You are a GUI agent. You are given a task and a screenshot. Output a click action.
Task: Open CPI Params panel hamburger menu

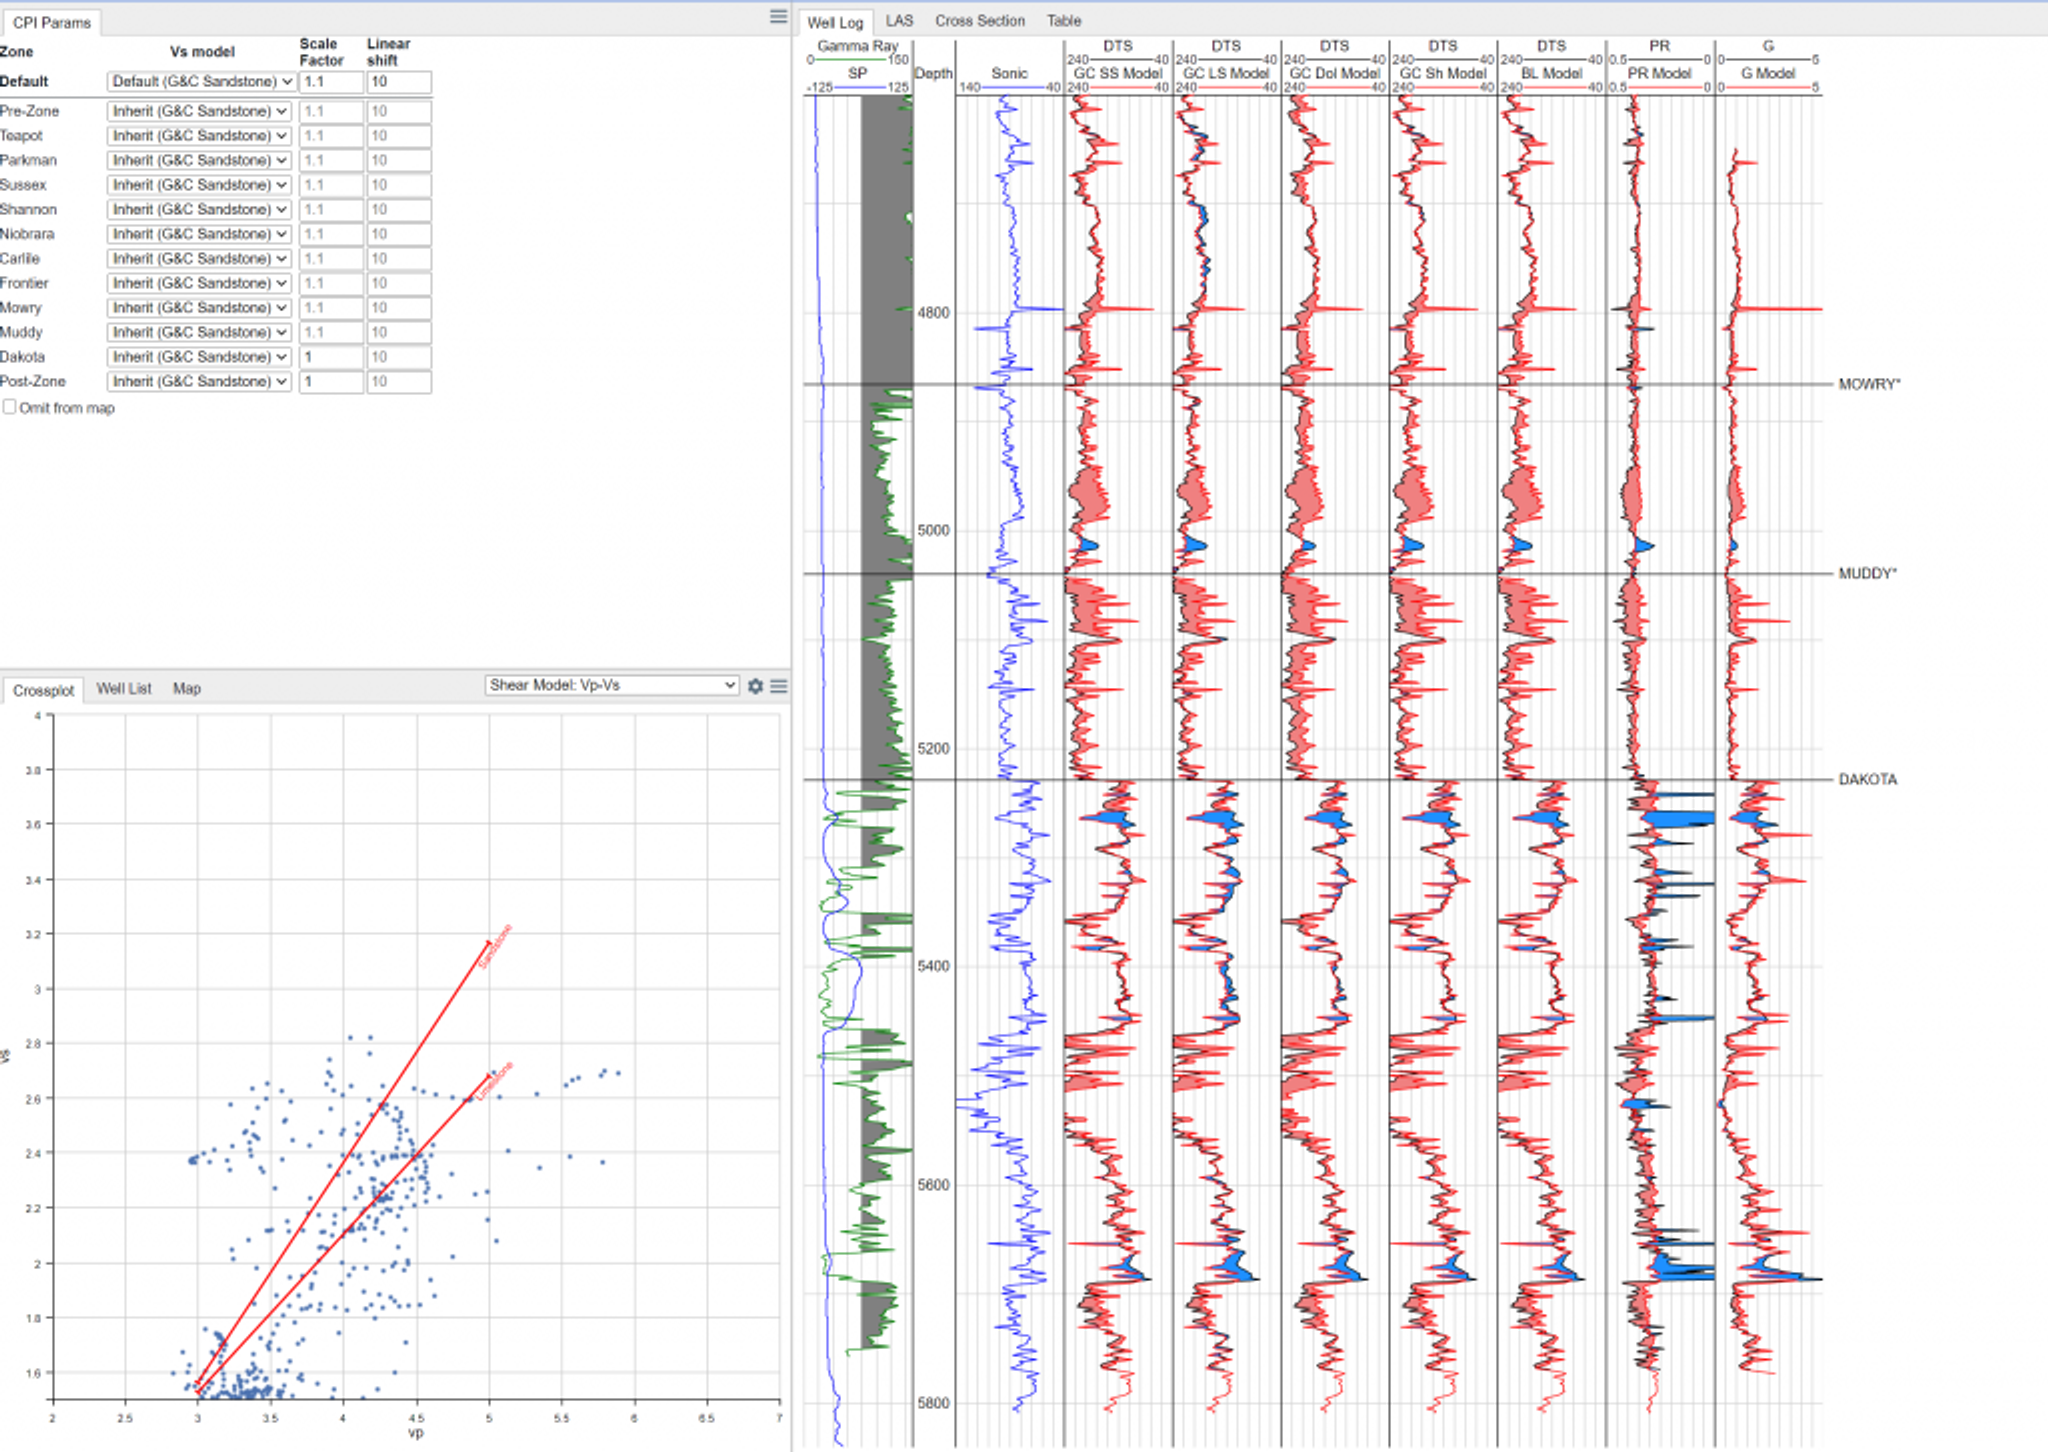(x=778, y=17)
